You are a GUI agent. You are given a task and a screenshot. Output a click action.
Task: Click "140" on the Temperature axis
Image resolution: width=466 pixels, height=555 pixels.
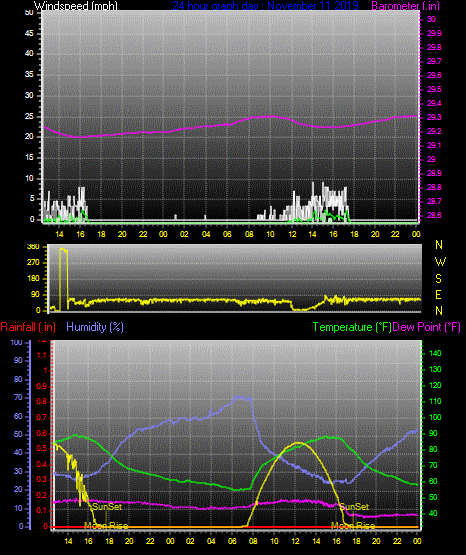435,353
